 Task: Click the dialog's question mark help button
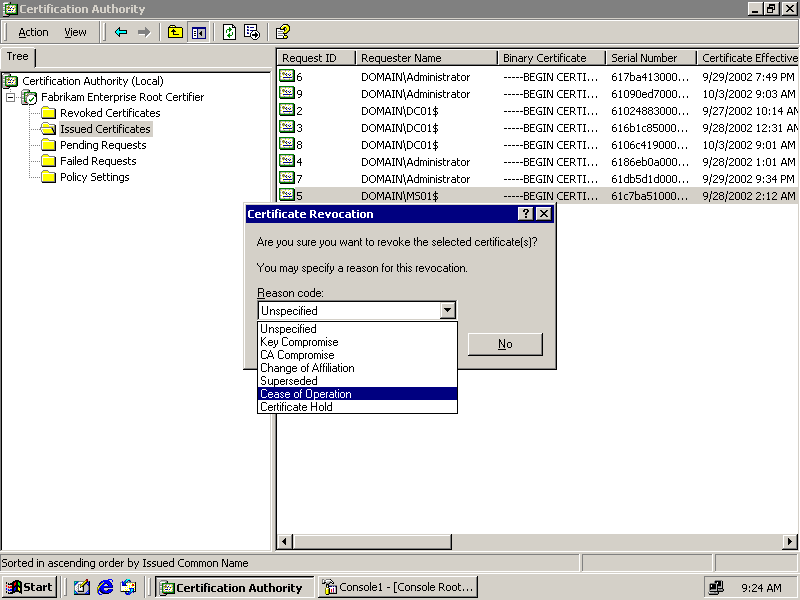[x=526, y=214]
